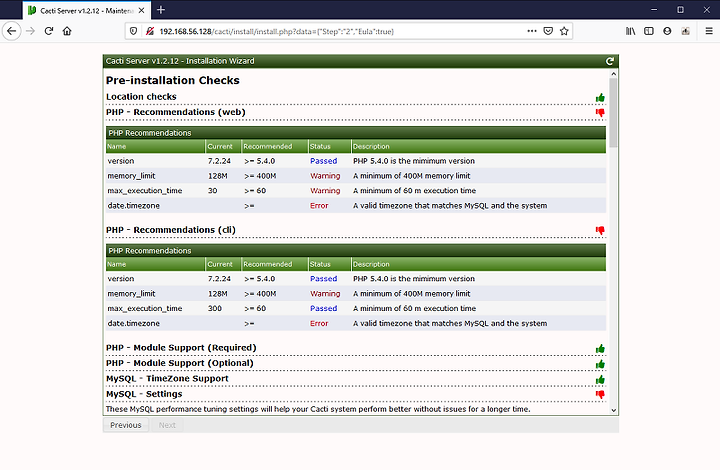Viewport: 720px width, 470px height.
Task: Save page to Pocket icon
Action: click(x=548, y=31)
